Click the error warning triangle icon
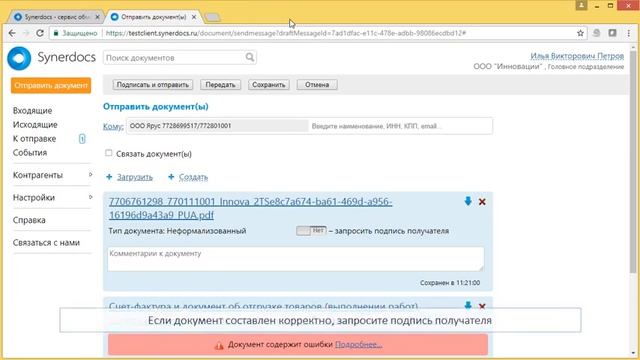This screenshot has width=640, height=360. (219, 345)
